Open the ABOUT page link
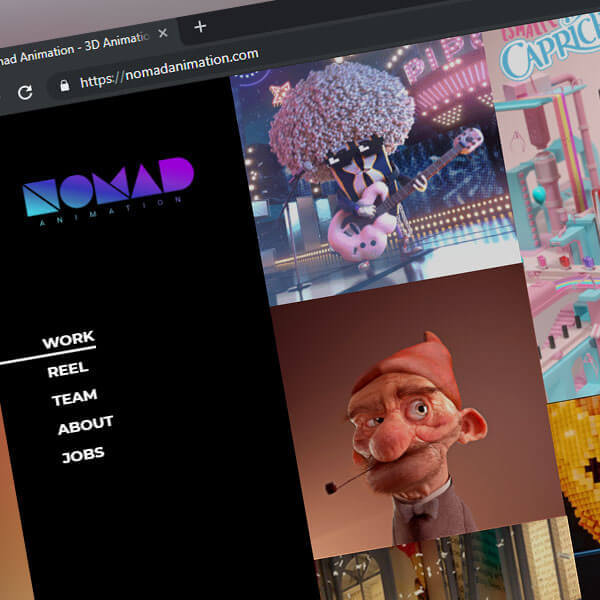The image size is (600, 600). coord(85,426)
